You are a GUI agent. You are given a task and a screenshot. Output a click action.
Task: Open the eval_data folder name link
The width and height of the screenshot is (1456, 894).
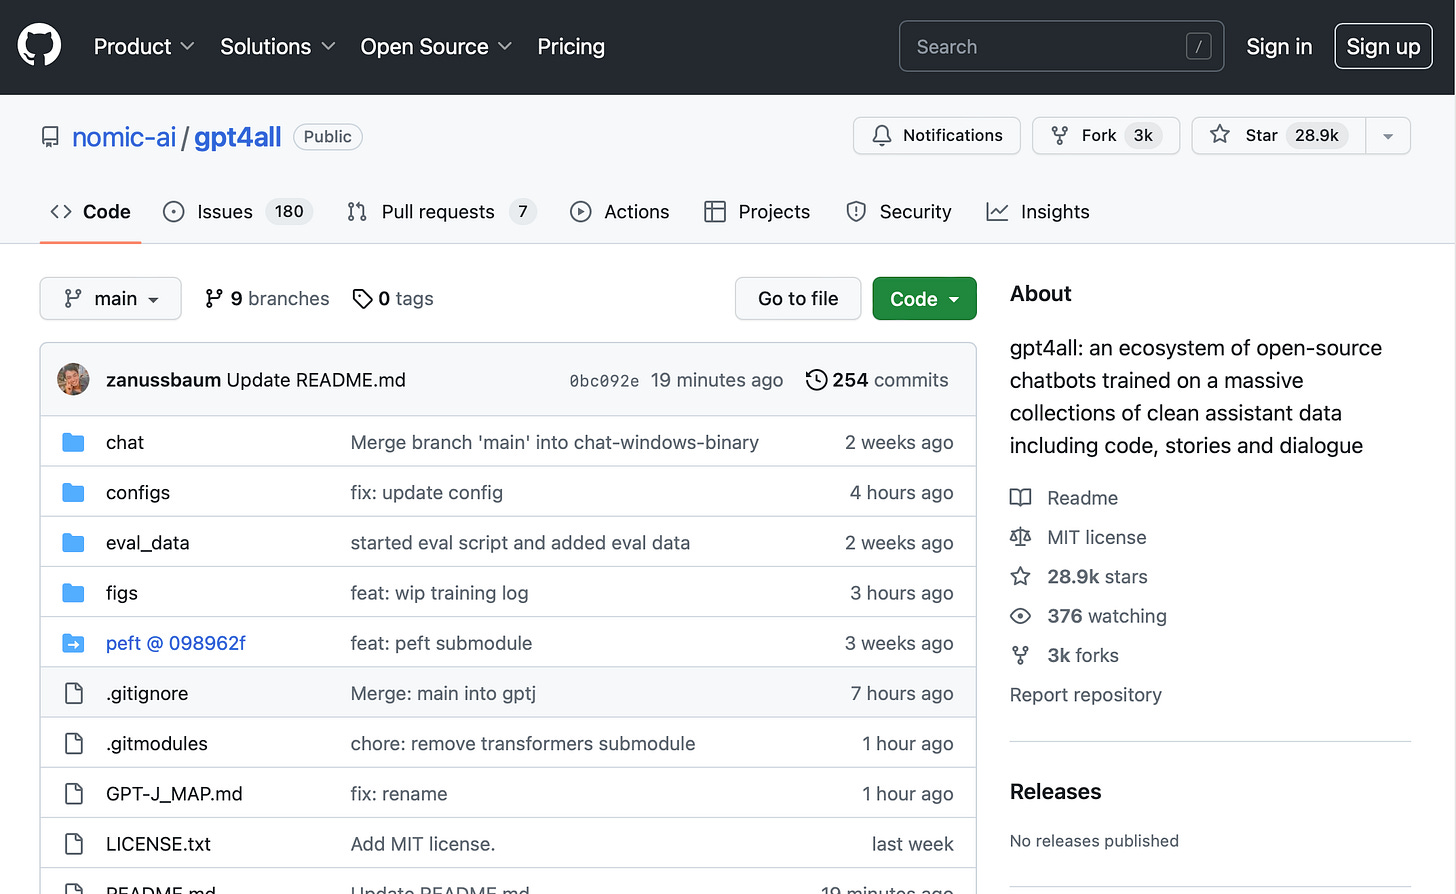coord(148,543)
